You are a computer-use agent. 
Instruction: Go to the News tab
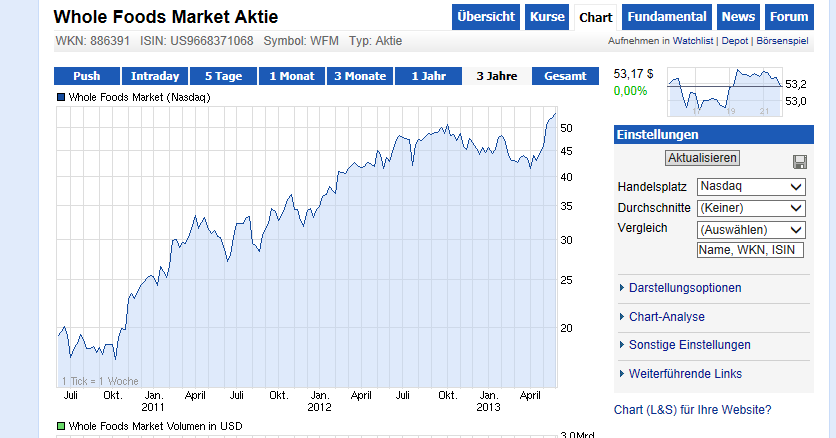738,17
